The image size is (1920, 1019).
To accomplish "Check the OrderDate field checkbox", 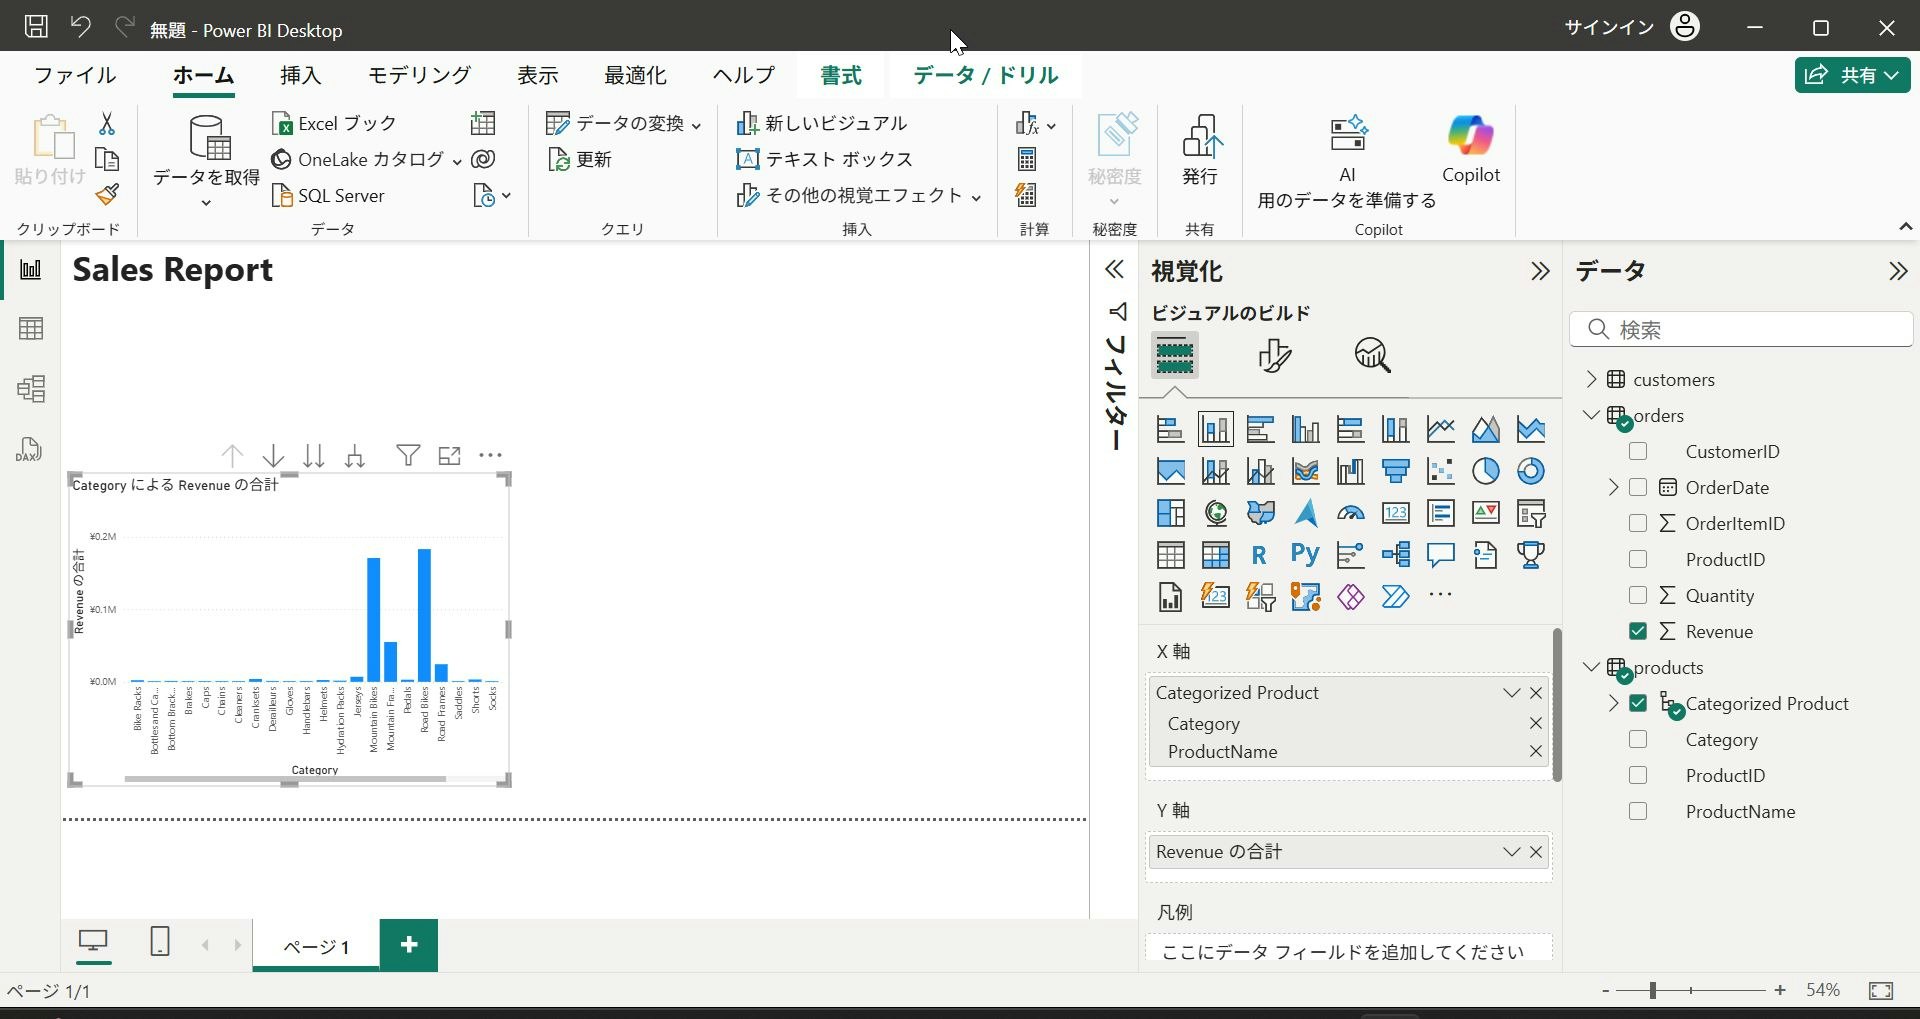I will click(1638, 487).
